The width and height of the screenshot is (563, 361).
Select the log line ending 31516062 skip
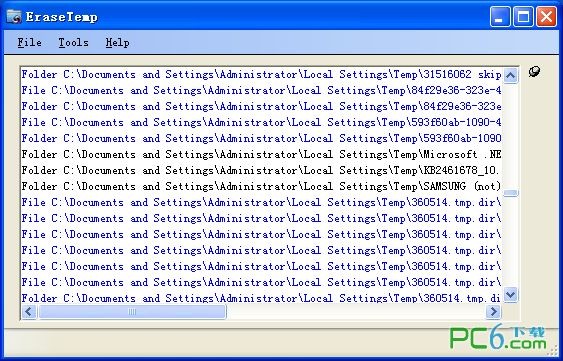pos(261,75)
